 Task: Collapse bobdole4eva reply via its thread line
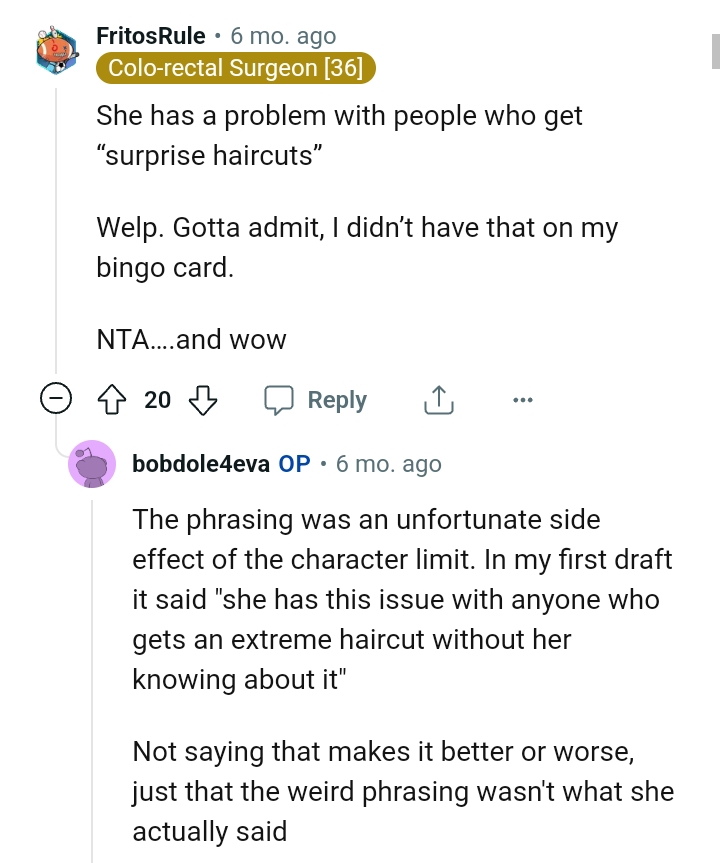click(x=92, y=680)
